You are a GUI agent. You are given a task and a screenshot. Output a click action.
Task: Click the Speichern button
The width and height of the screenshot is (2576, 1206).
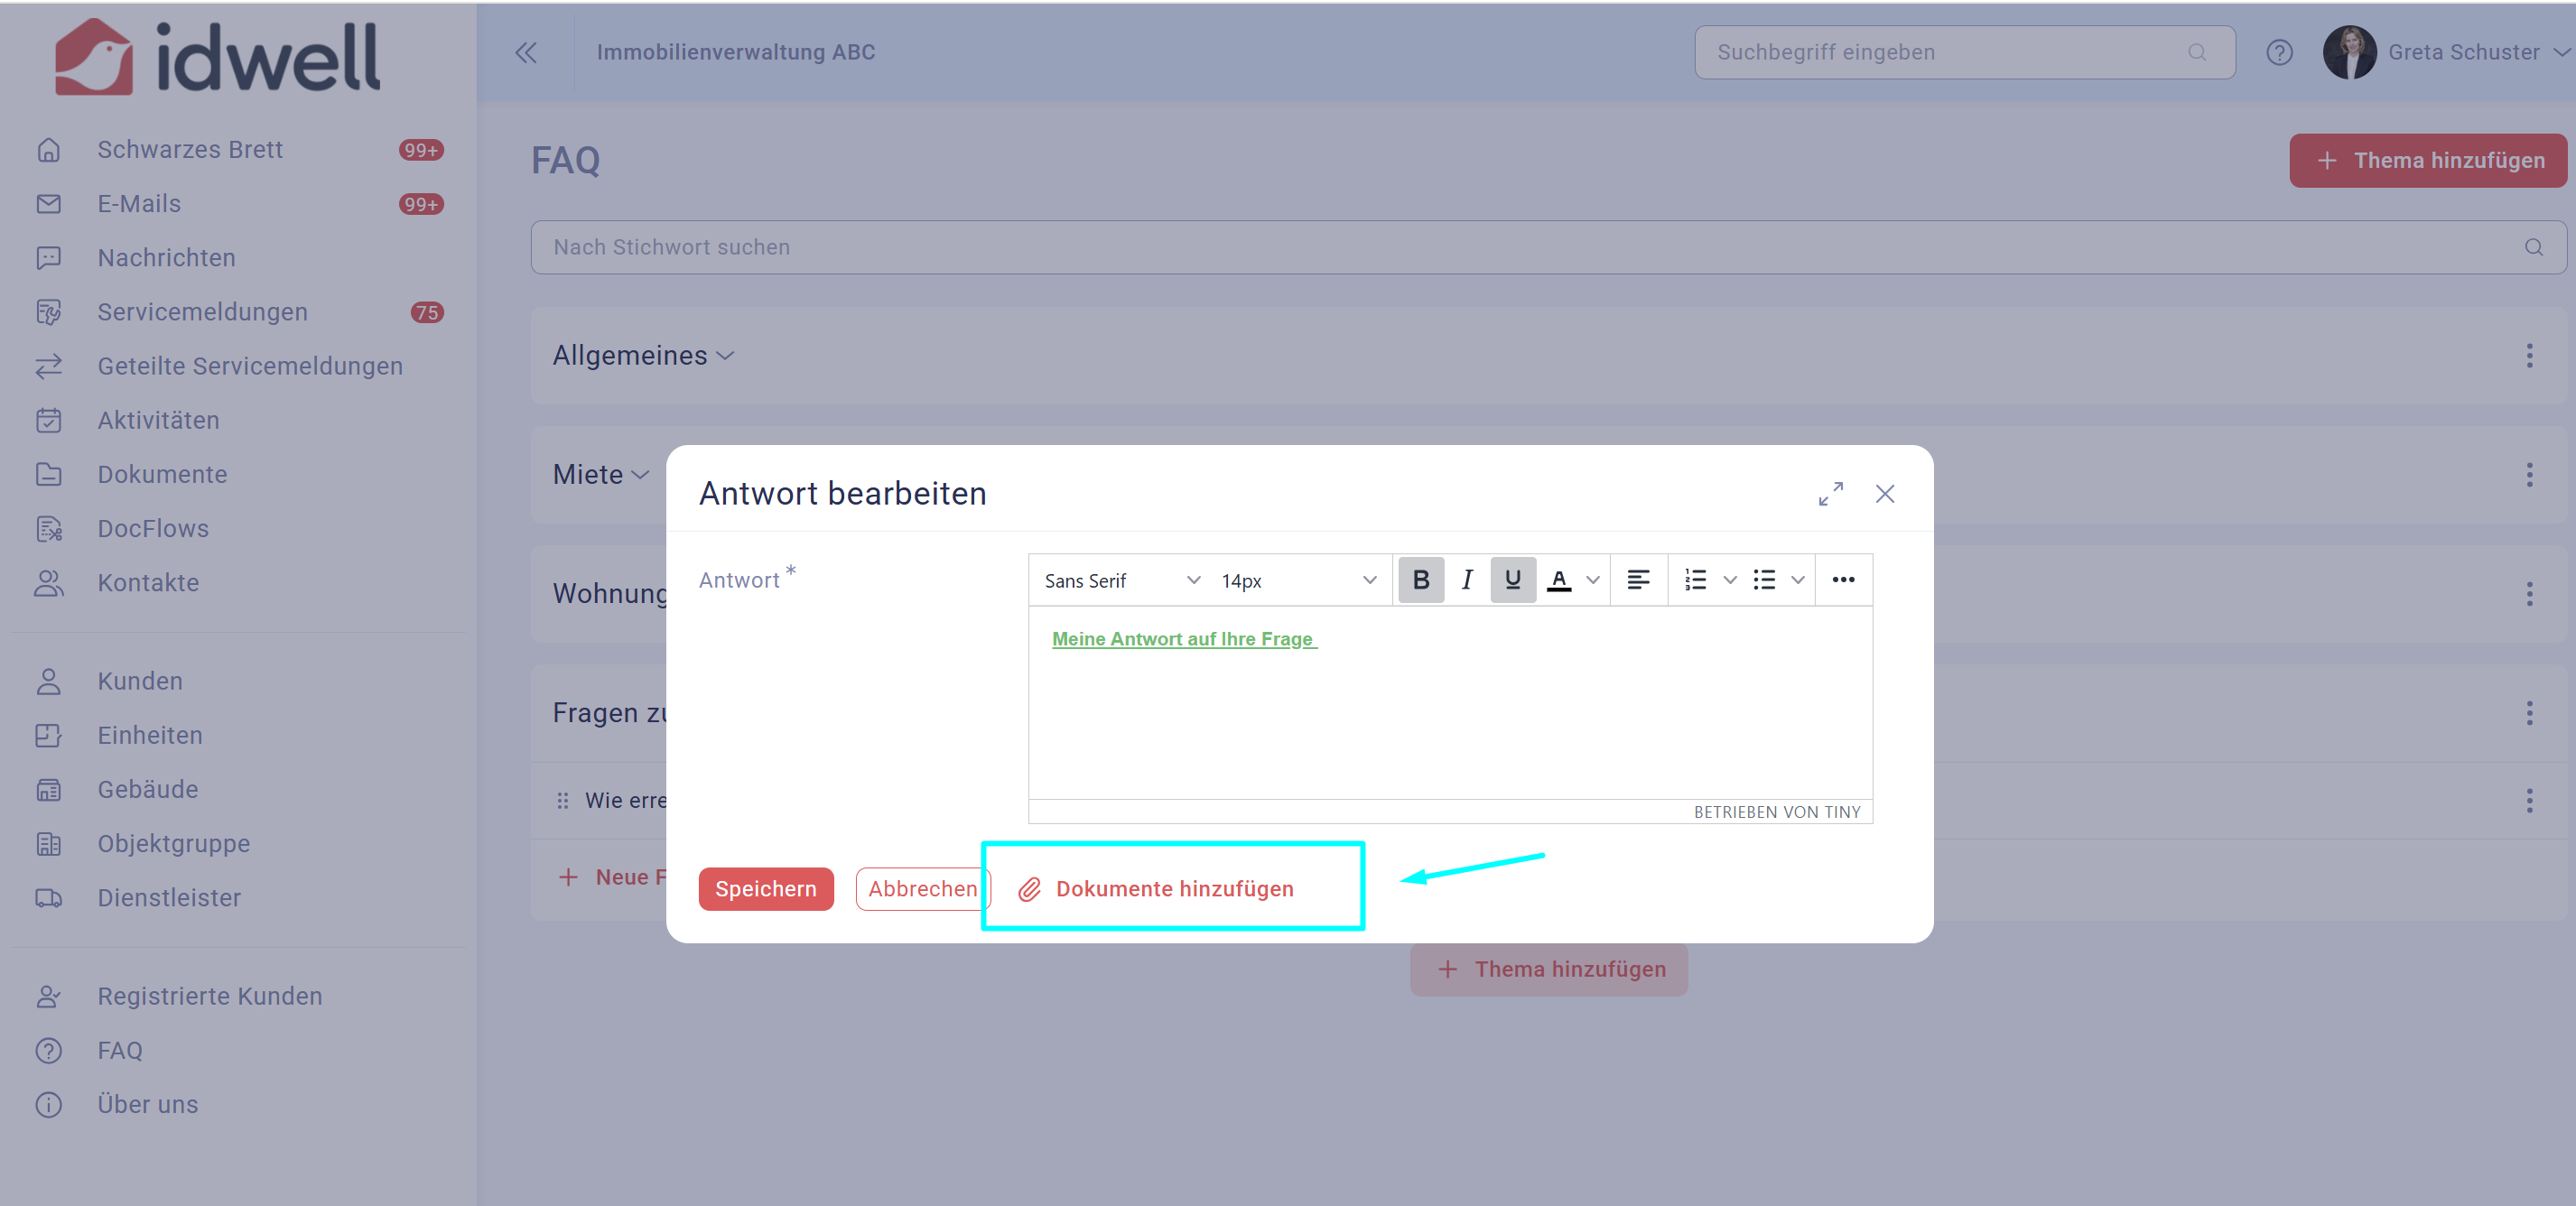pyautogui.click(x=765, y=889)
